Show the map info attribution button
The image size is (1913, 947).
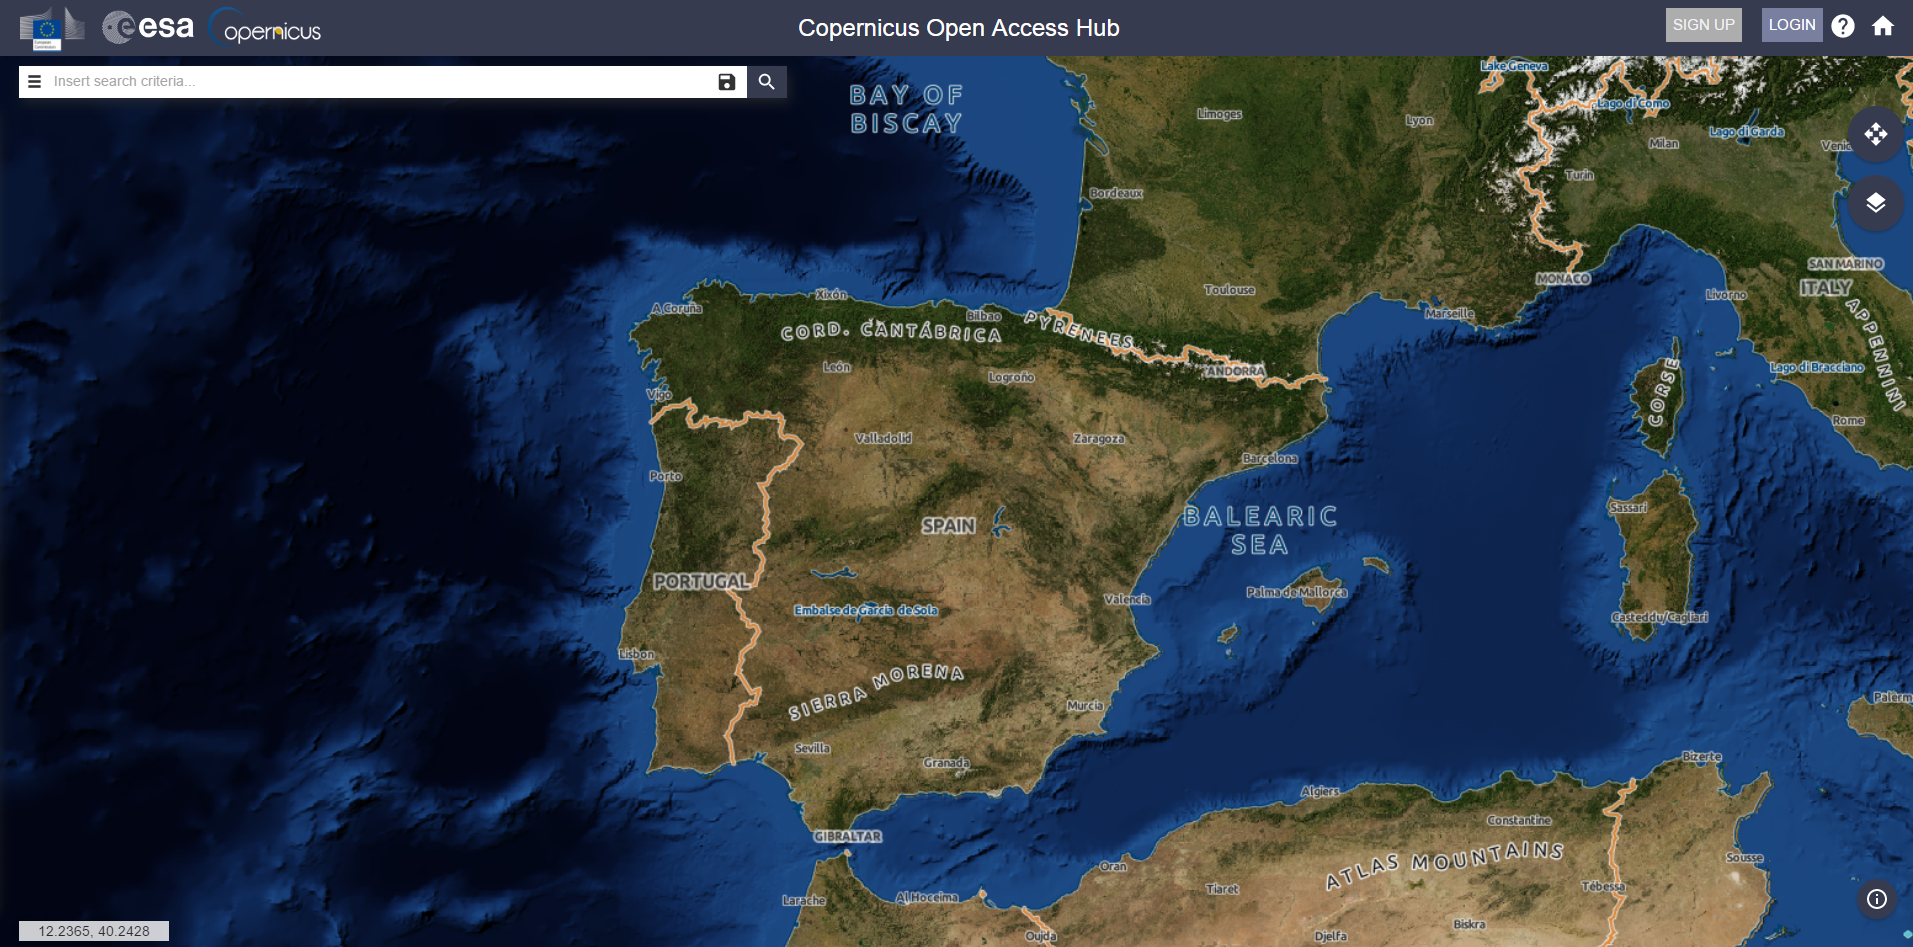[x=1877, y=899]
